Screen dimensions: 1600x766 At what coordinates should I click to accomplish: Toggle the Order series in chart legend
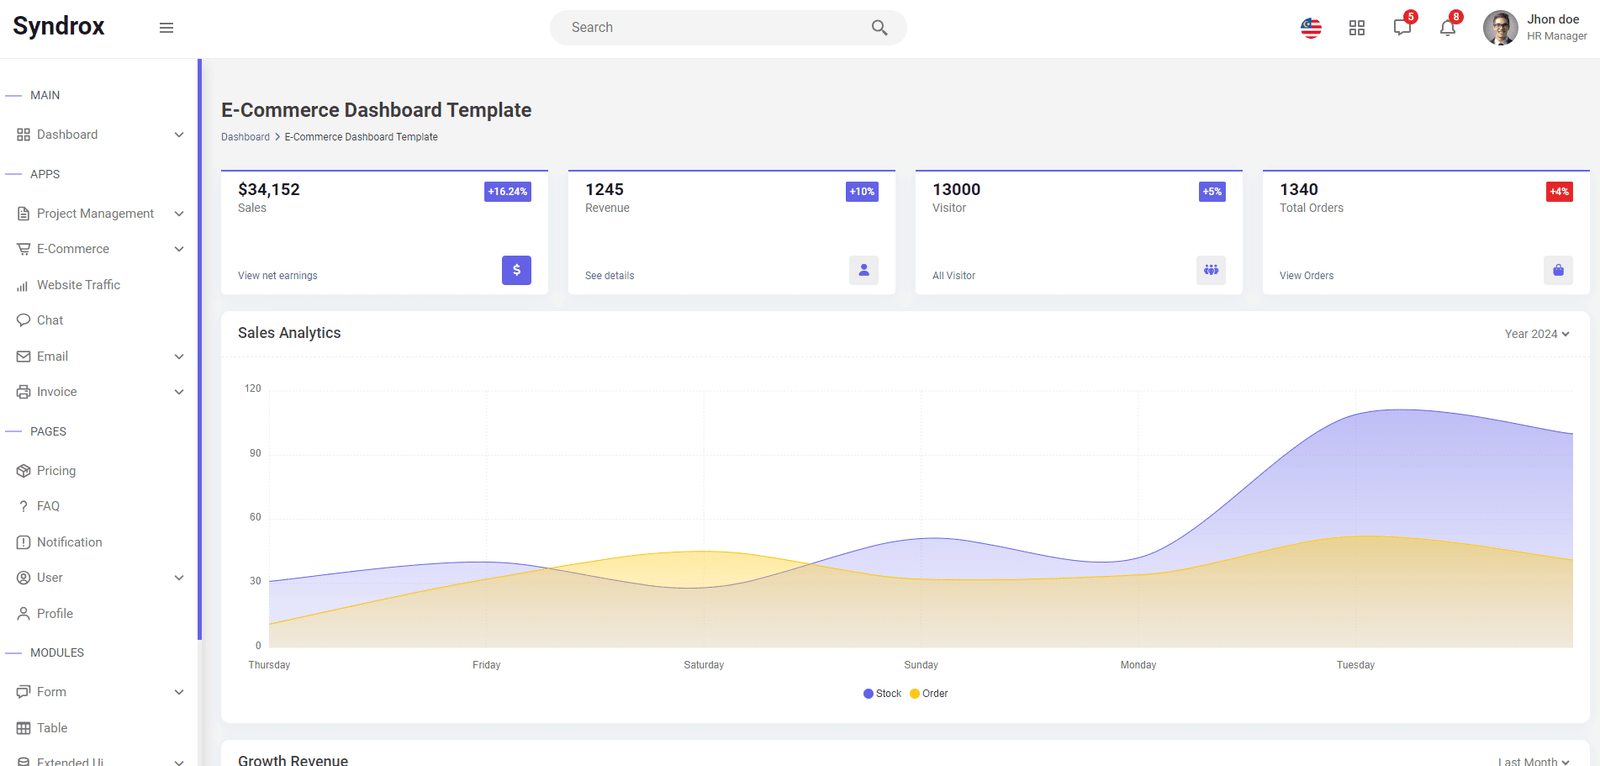click(929, 693)
